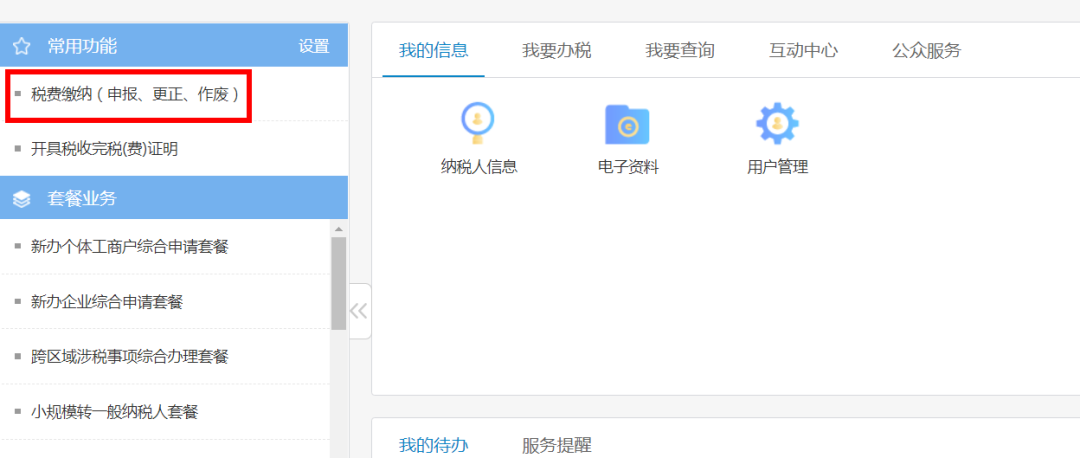Switch to the 我要办税 tab
Image resolution: width=1080 pixels, height=458 pixels.
point(556,50)
